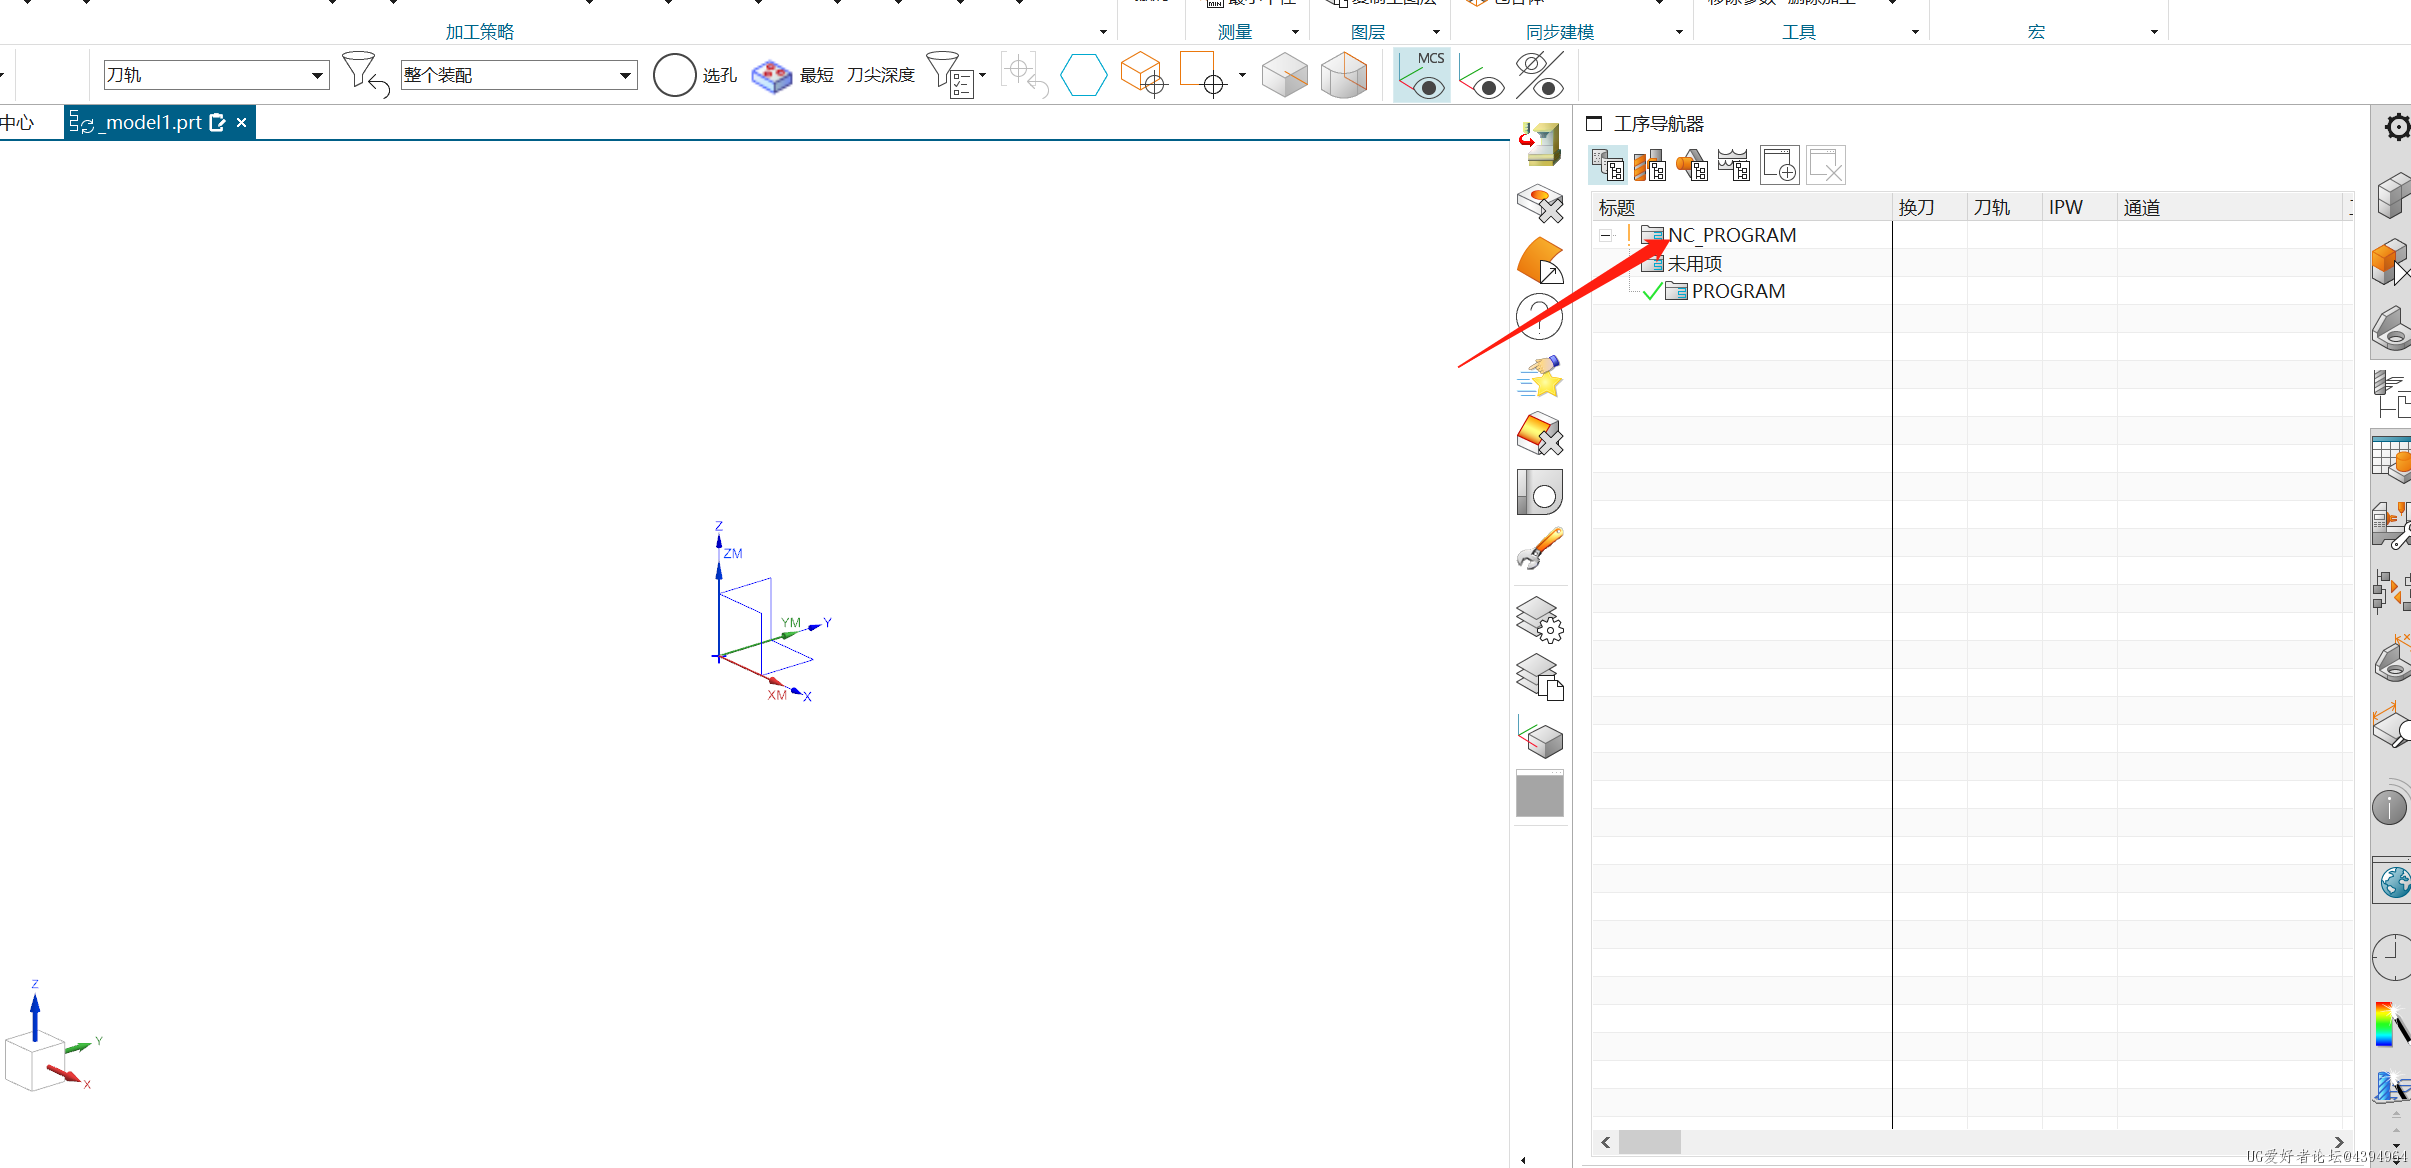Click the IPW column header
Viewport: 2411px width, 1168px height.
click(x=2079, y=207)
